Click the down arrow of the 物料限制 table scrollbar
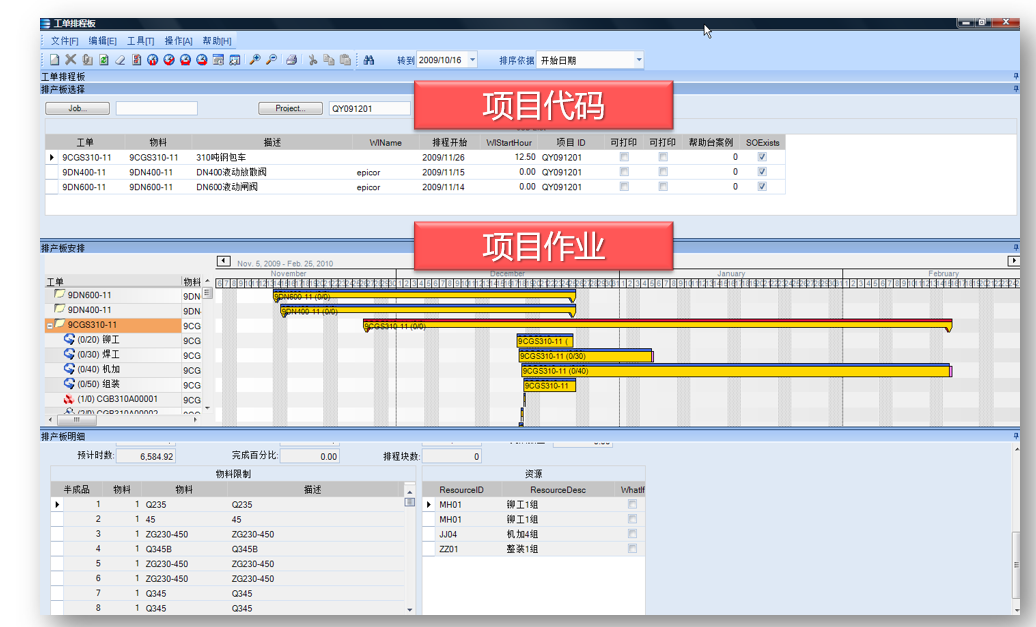Viewport: 1036px width, 627px height. point(410,610)
